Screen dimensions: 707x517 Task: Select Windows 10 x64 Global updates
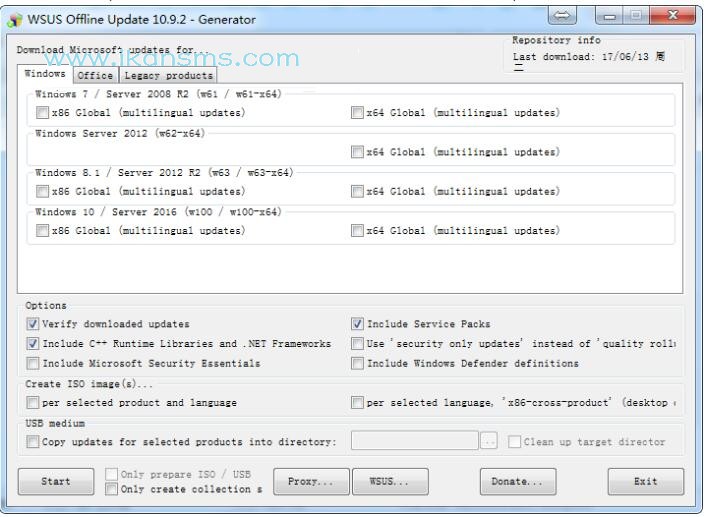357,231
